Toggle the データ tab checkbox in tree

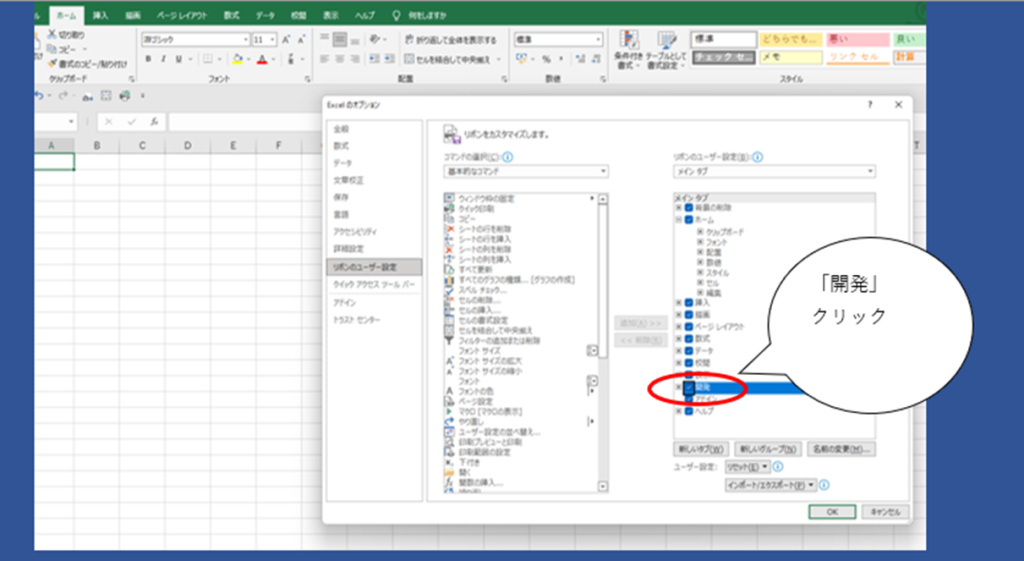[688, 351]
